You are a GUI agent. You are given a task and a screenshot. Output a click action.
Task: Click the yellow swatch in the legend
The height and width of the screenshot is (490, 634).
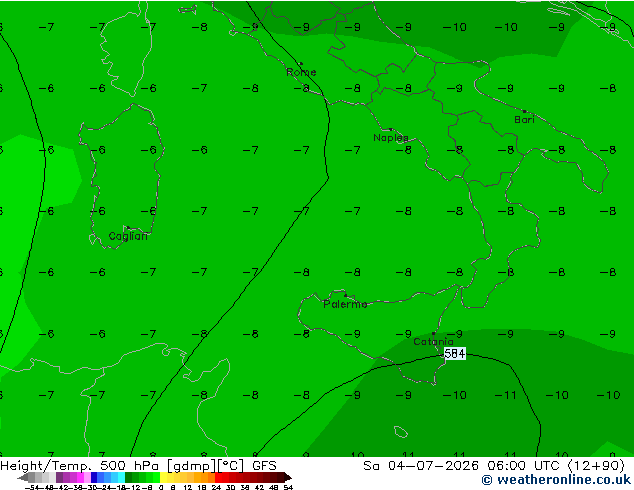point(163,477)
